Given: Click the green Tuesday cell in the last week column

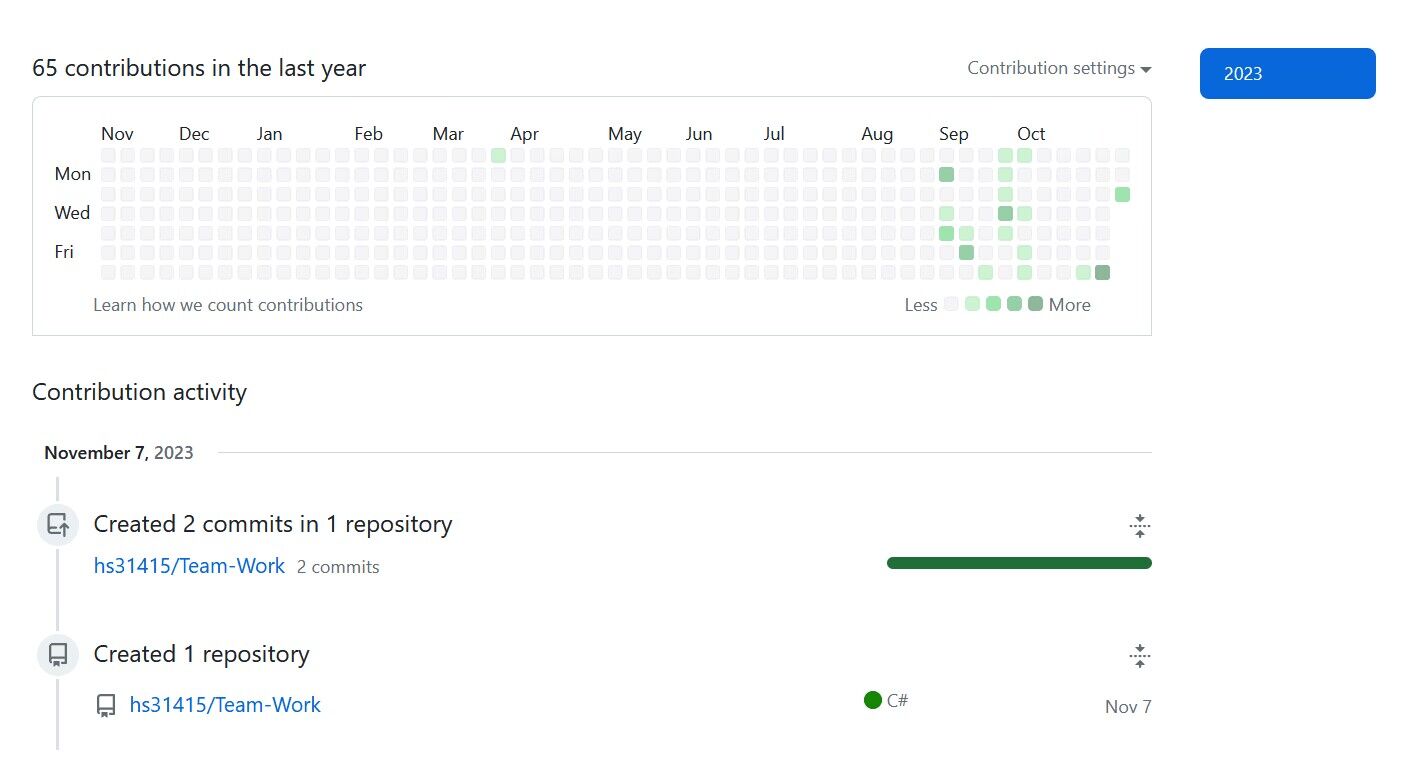Looking at the screenshot, I should pos(1122,194).
